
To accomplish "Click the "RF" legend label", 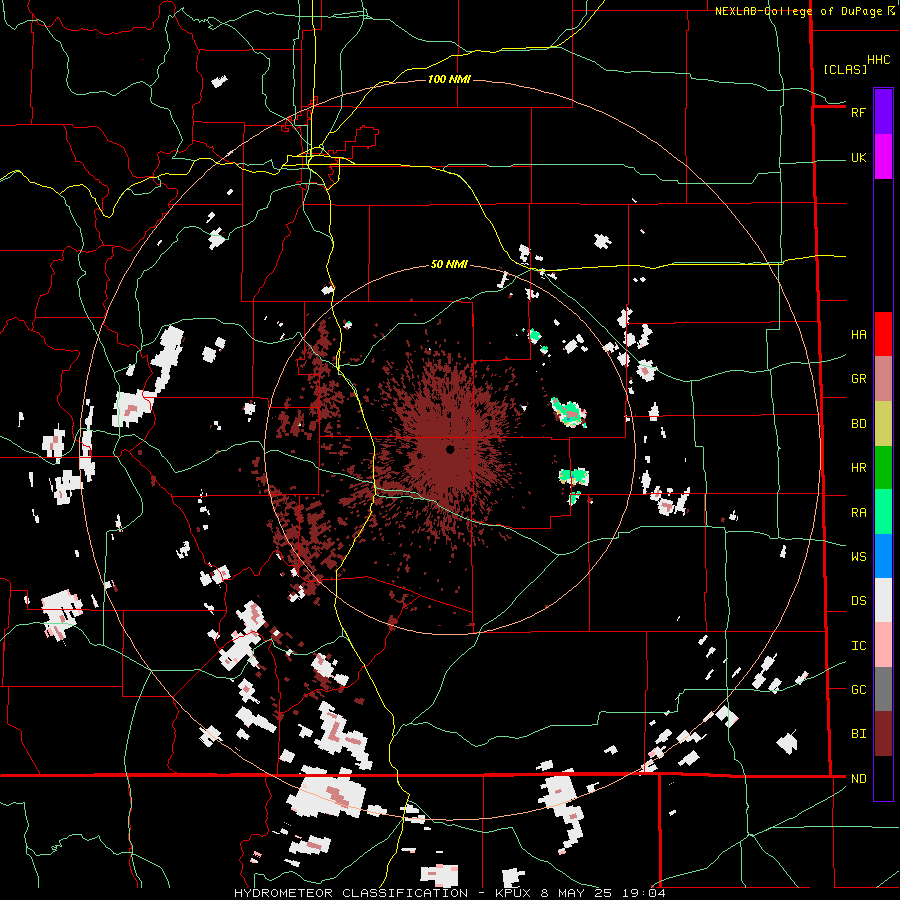I will [858, 112].
